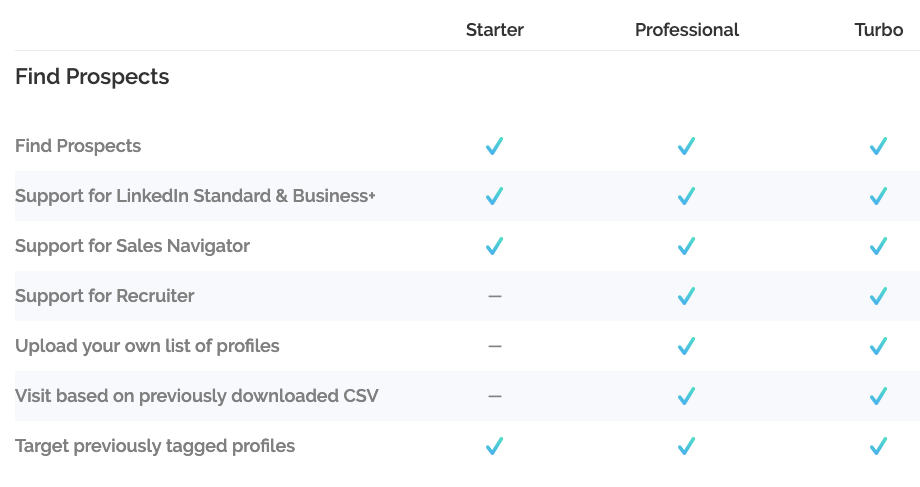Click the Find Prospects section heading
This screenshot has height=487, width=920.
point(92,77)
